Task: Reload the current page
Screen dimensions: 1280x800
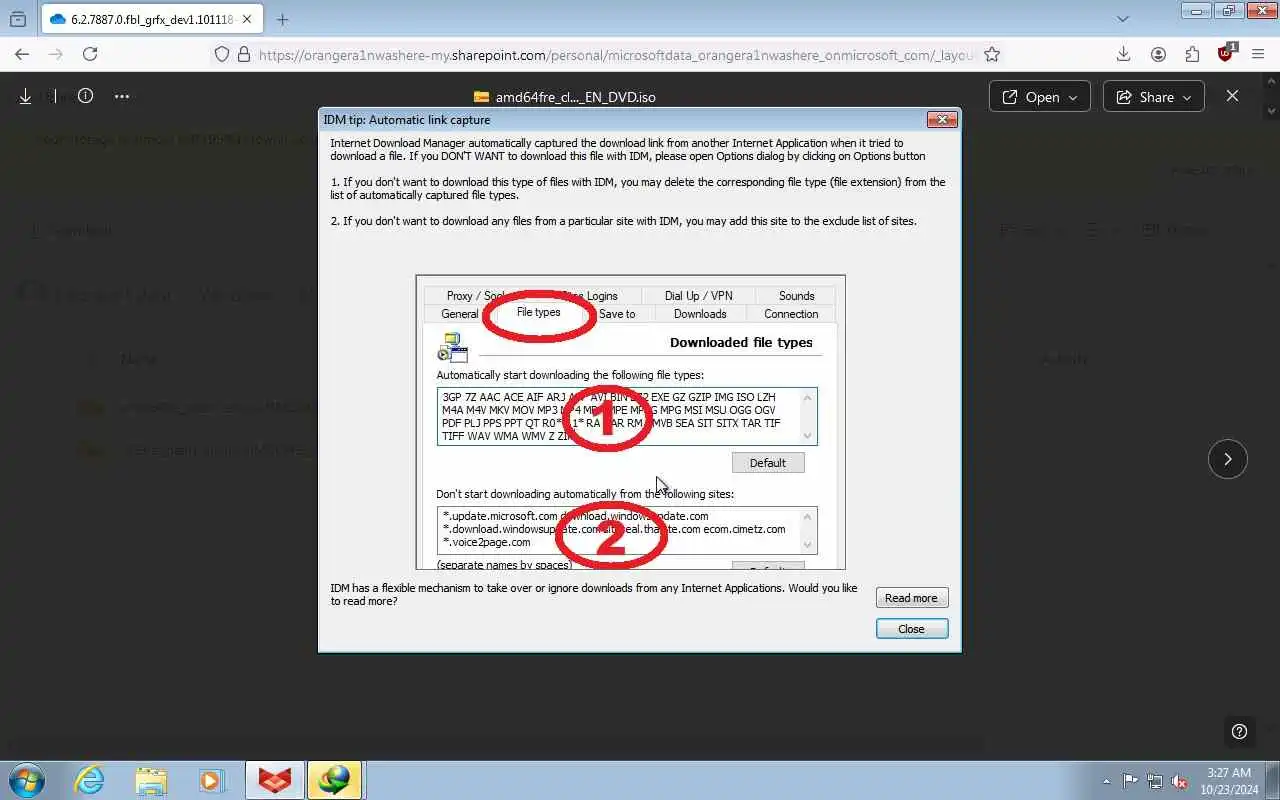Action: [x=90, y=54]
